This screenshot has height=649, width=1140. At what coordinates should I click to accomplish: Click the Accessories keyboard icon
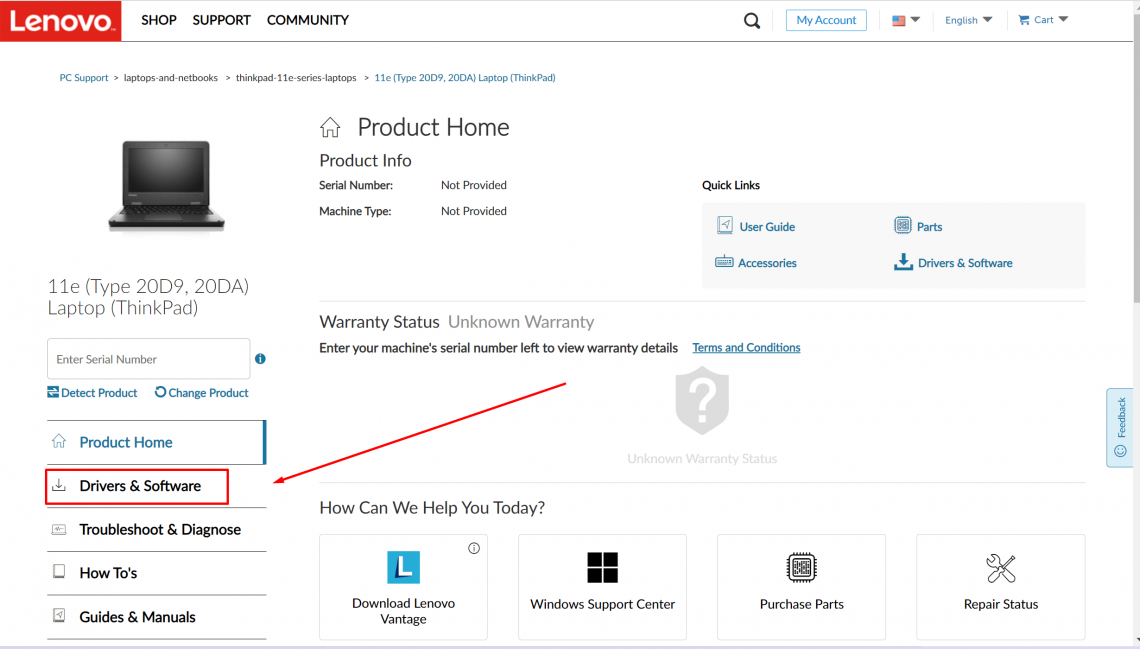tap(724, 262)
